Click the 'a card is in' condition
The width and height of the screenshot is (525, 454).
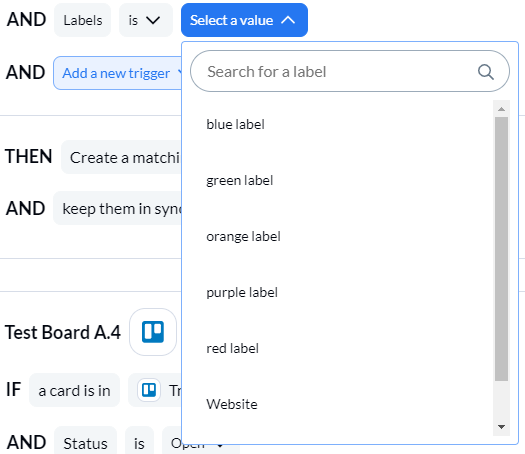click(x=74, y=390)
